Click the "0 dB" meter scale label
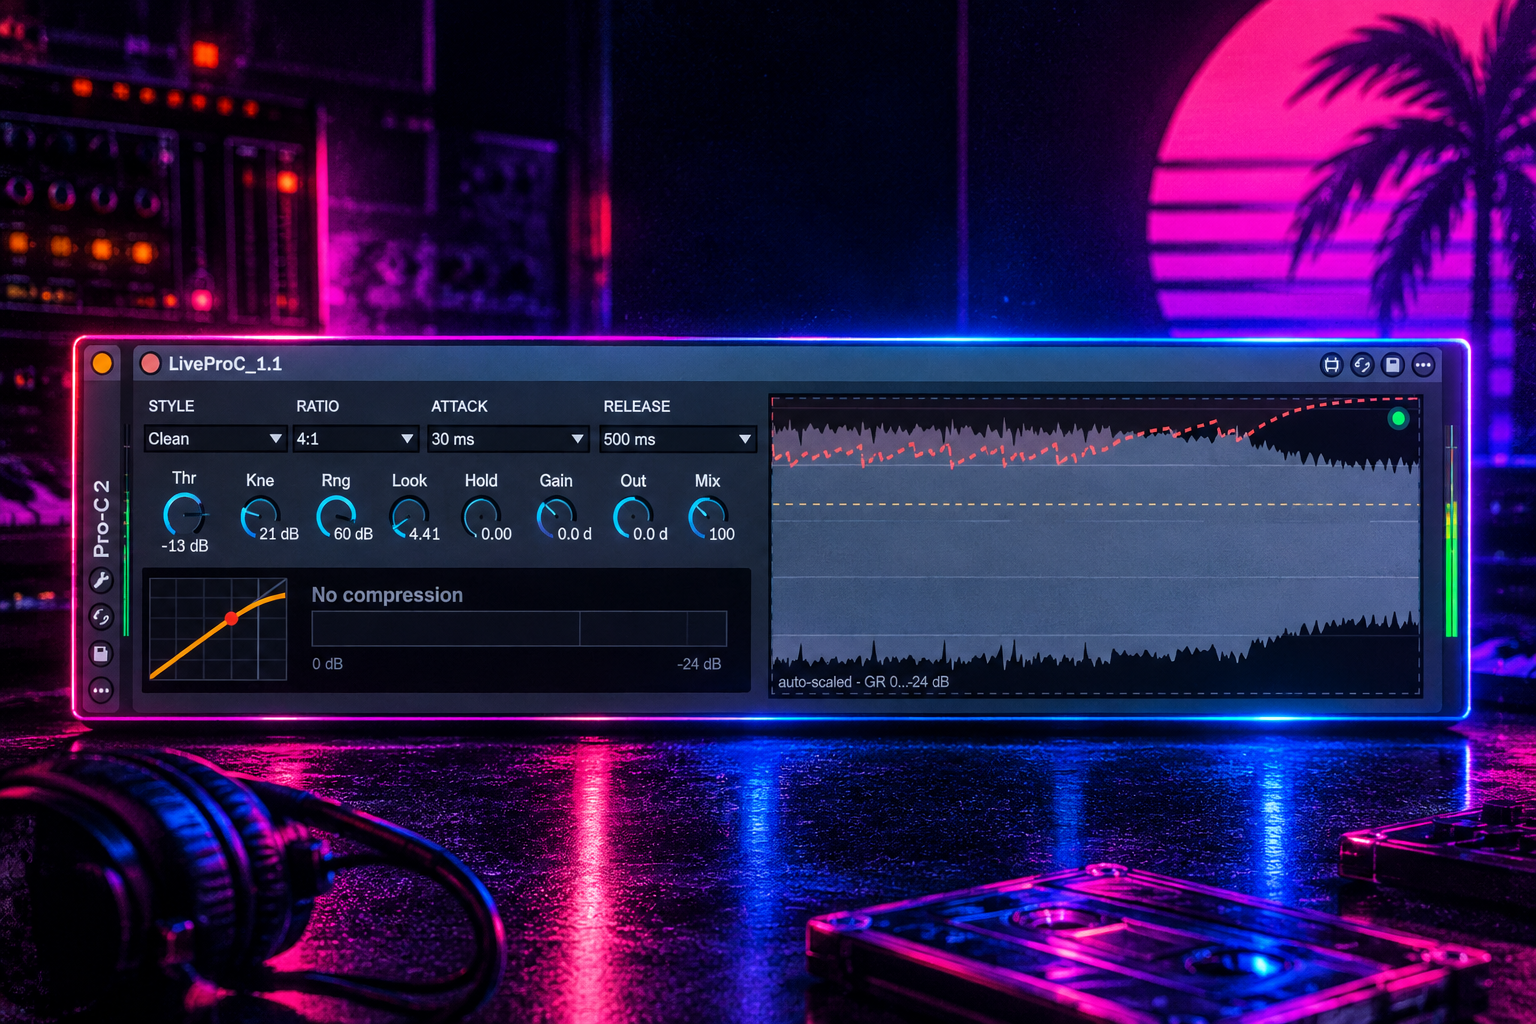This screenshot has width=1536, height=1024. (327, 664)
